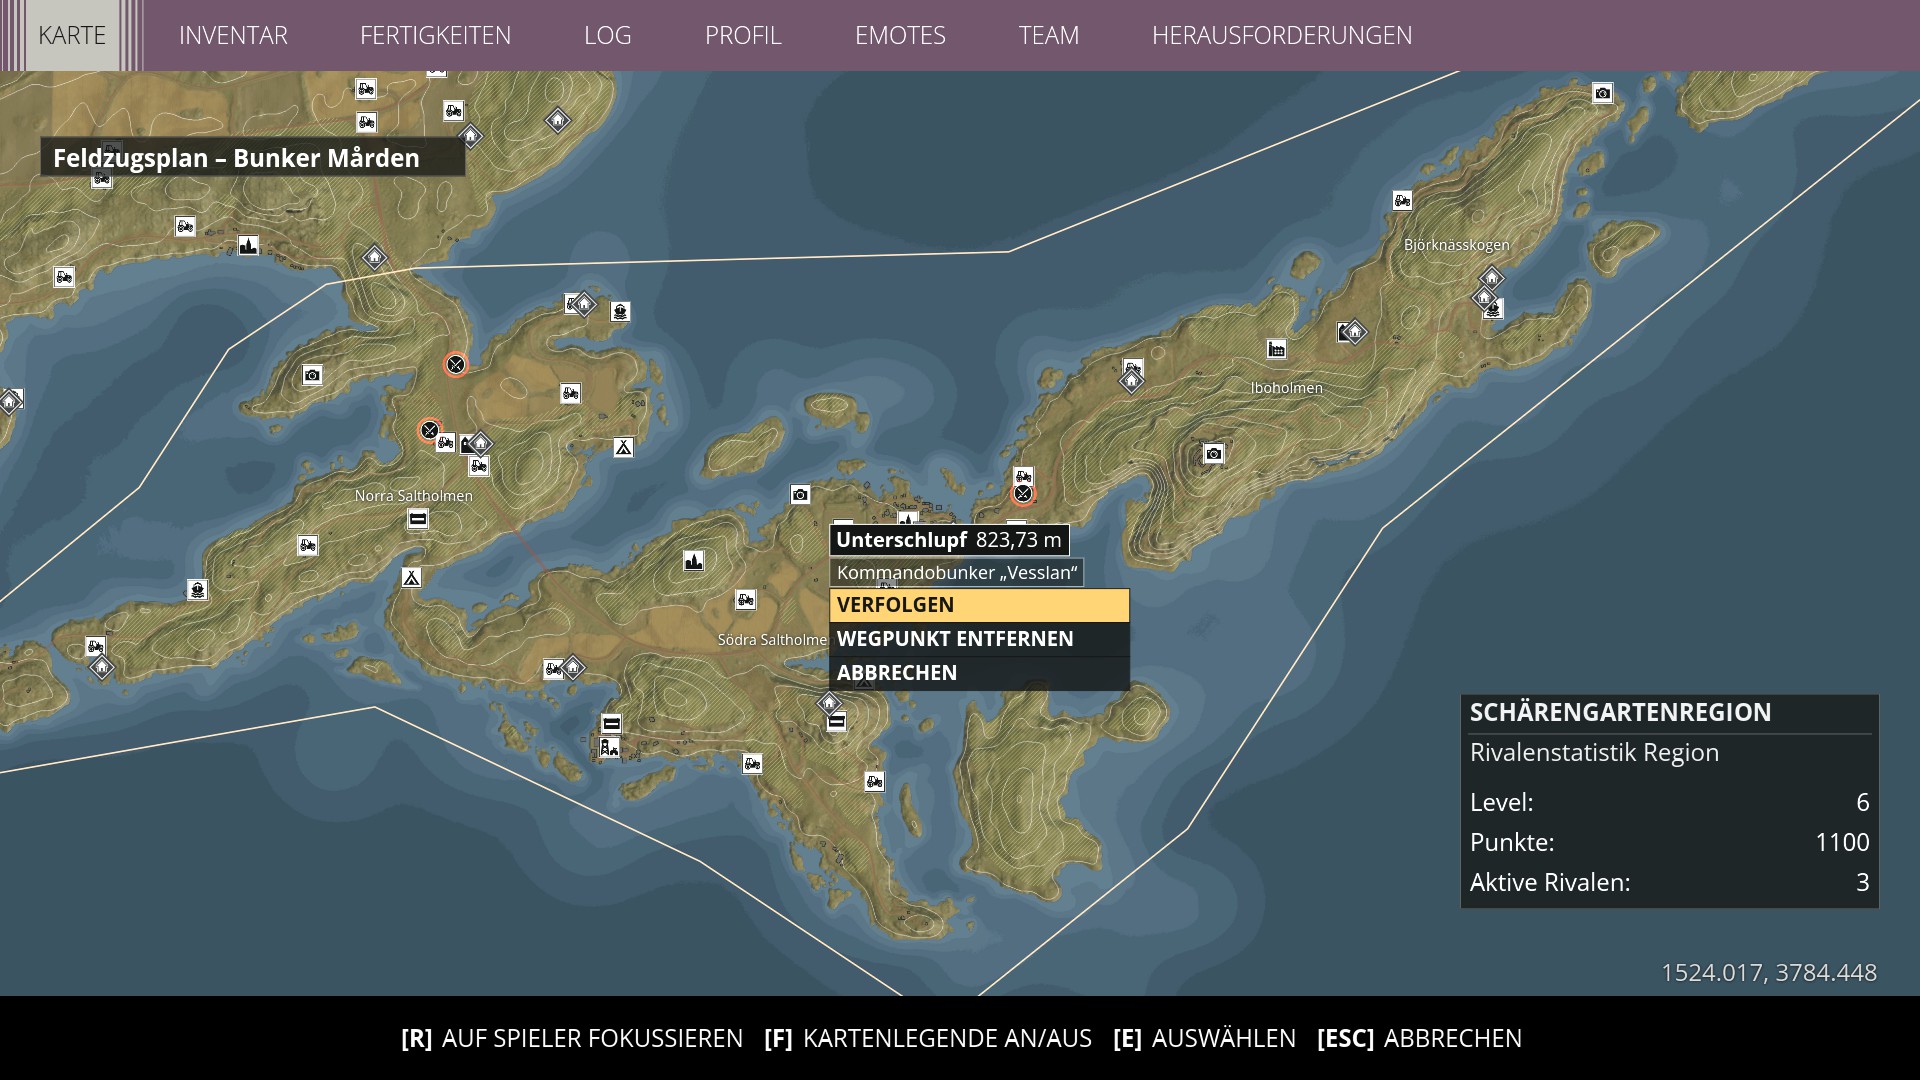Screen dimensions: 1920x1080
Task: Select the camera icon south of Iboholmen label
Action: [x=1213, y=454]
